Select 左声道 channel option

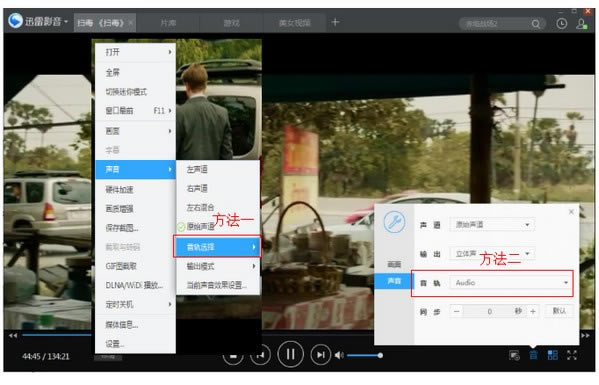coord(218,169)
